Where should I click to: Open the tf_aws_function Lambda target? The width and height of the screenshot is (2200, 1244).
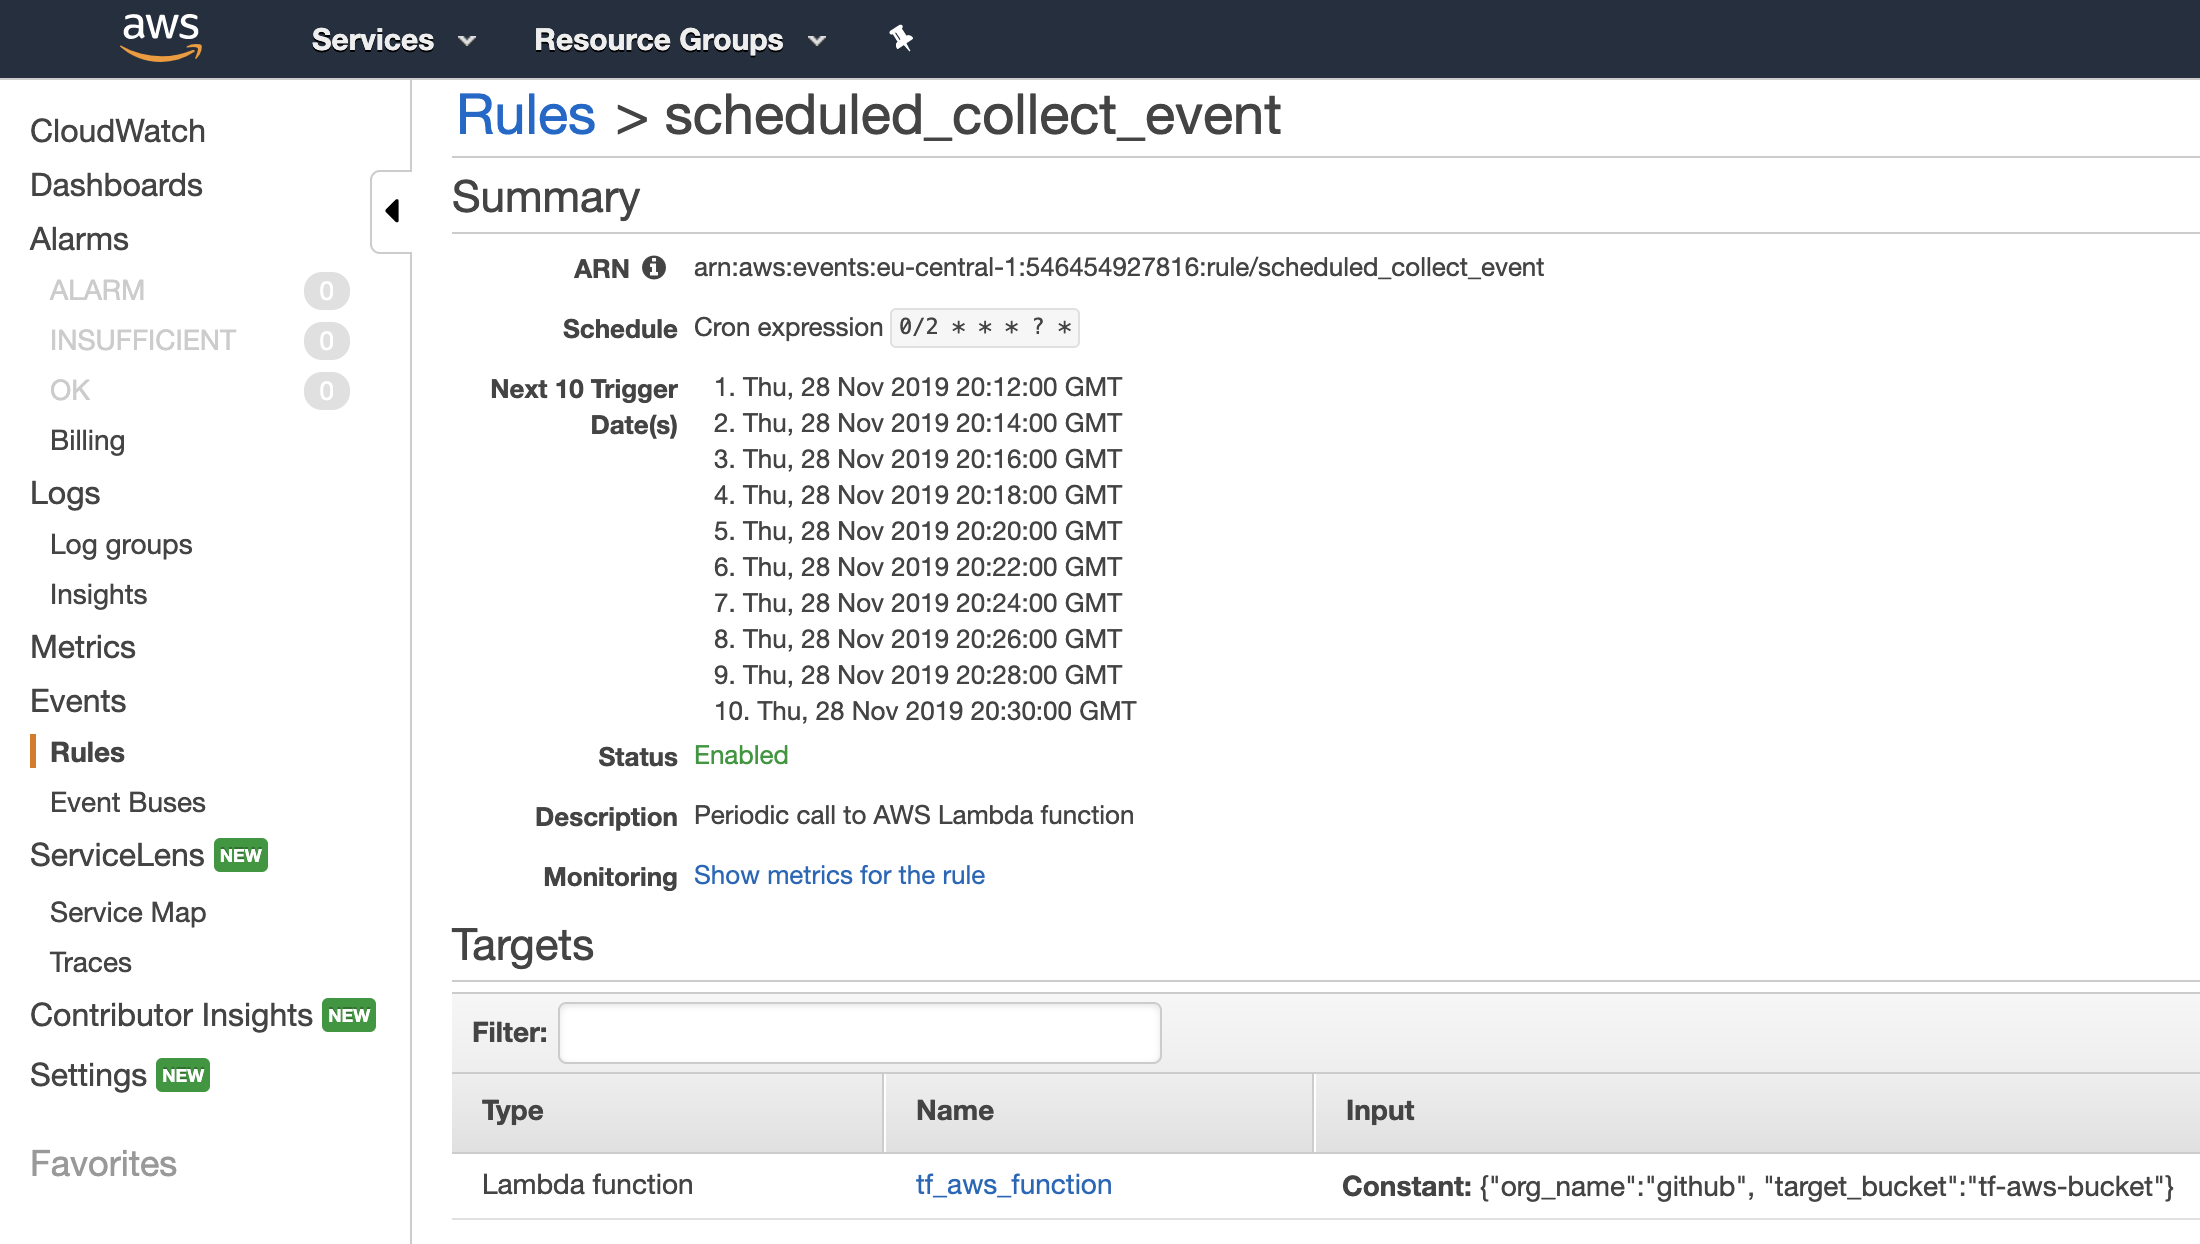(1013, 1184)
